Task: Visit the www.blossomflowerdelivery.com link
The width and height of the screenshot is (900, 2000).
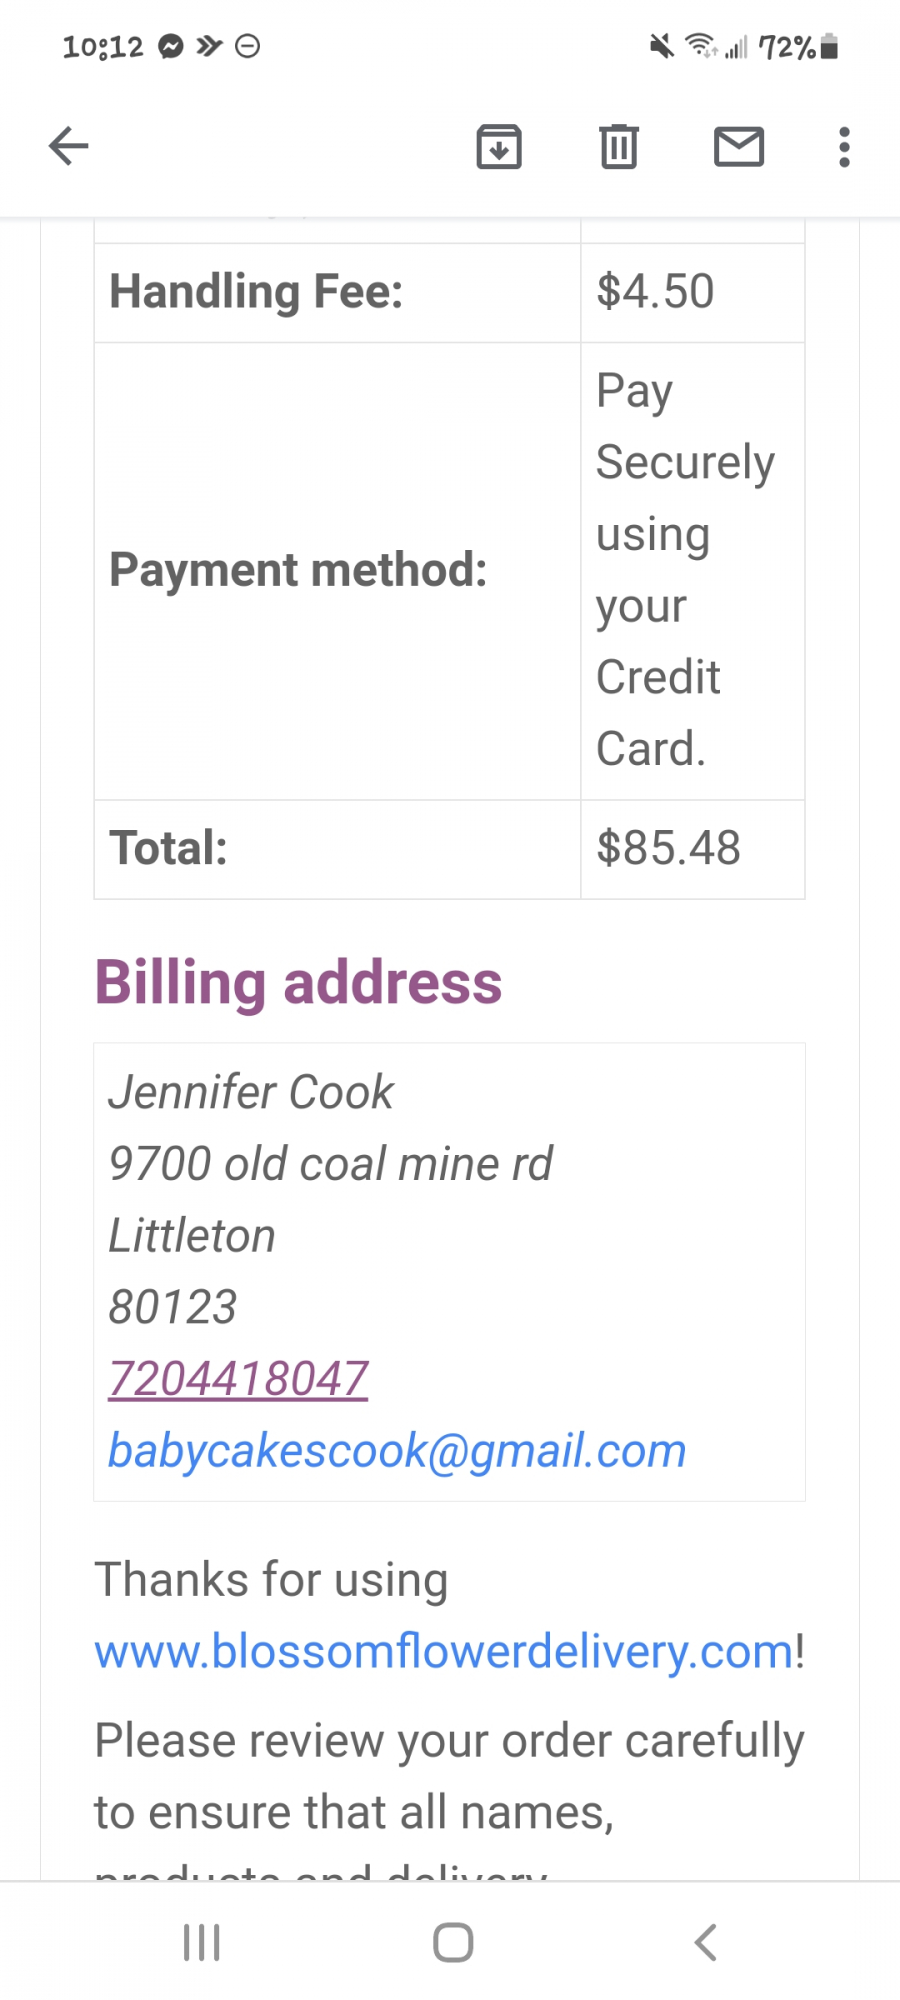Action: pos(444,1651)
